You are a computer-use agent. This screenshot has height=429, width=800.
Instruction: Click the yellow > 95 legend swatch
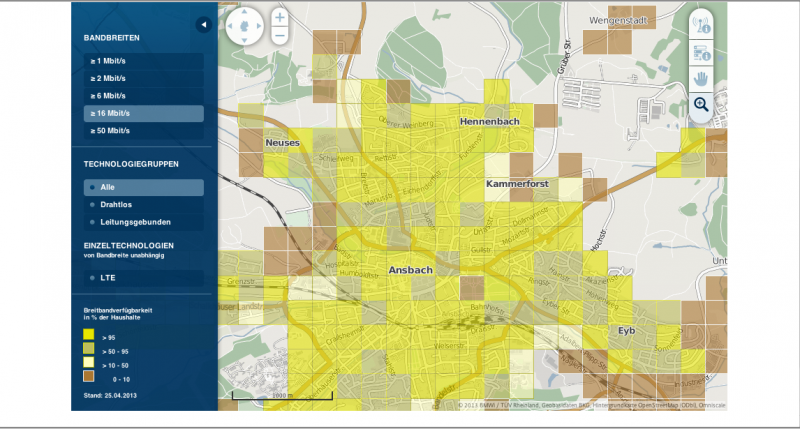(89, 335)
